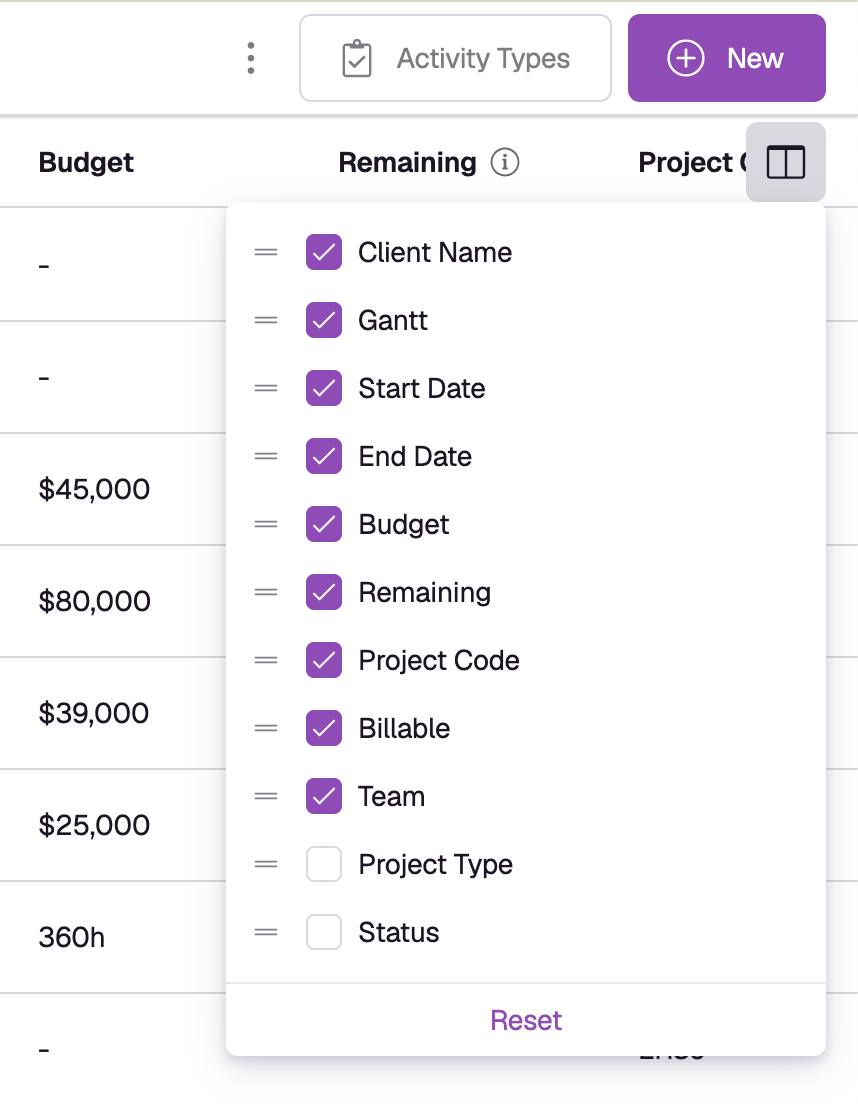Click the column chooser icon
This screenshot has width=858, height=1104.
click(x=786, y=163)
